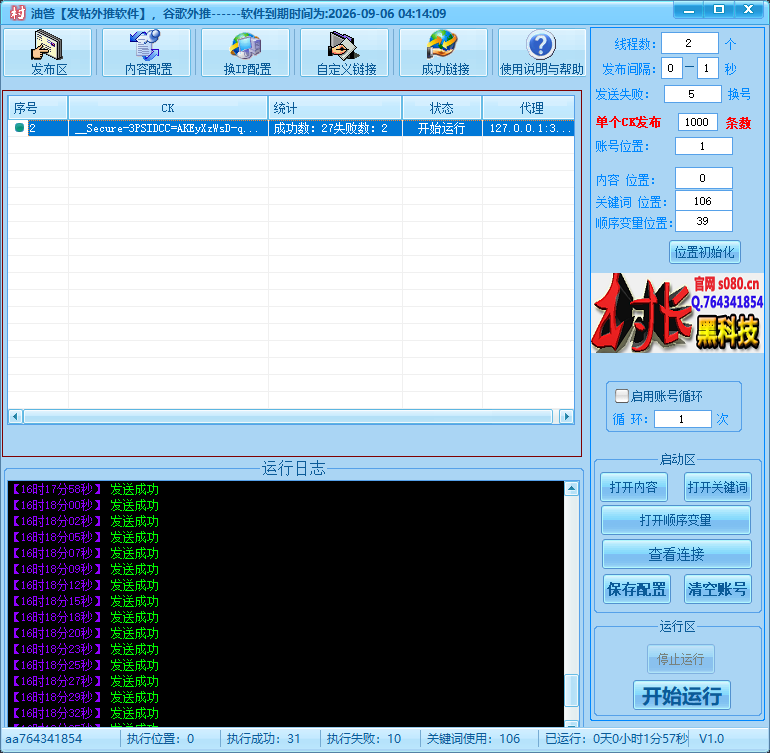Open the 发布区 toolbar icon
The image size is (770, 753).
click(x=48, y=53)
